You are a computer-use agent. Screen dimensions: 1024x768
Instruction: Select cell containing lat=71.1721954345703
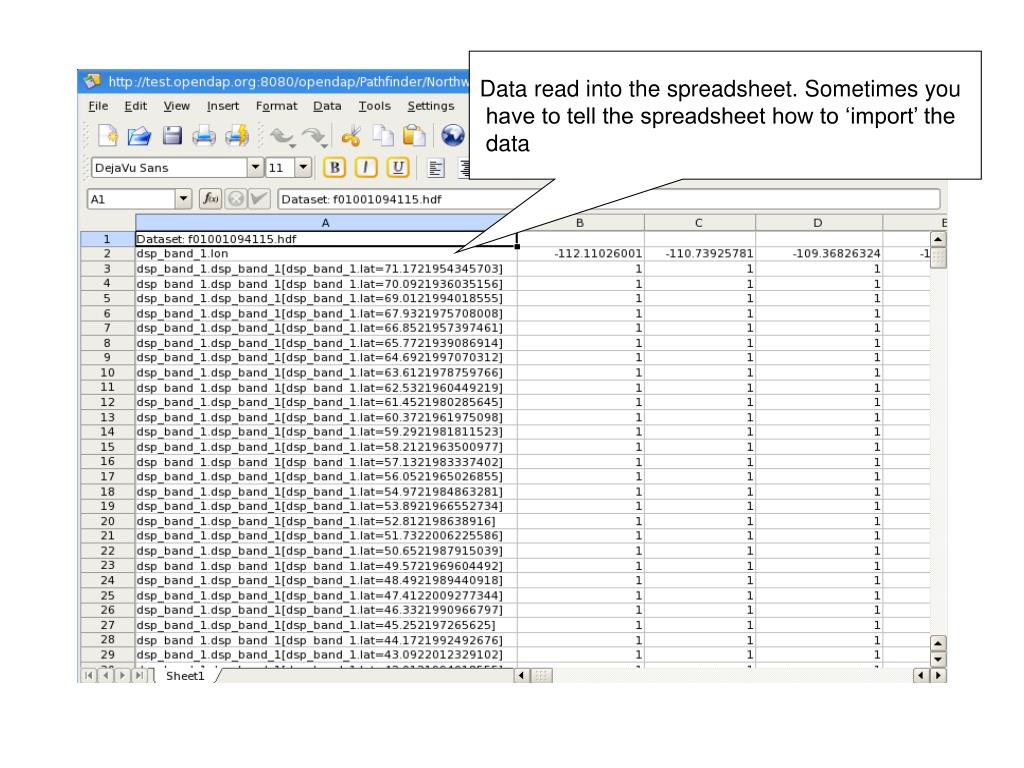[x=326, y=268]
